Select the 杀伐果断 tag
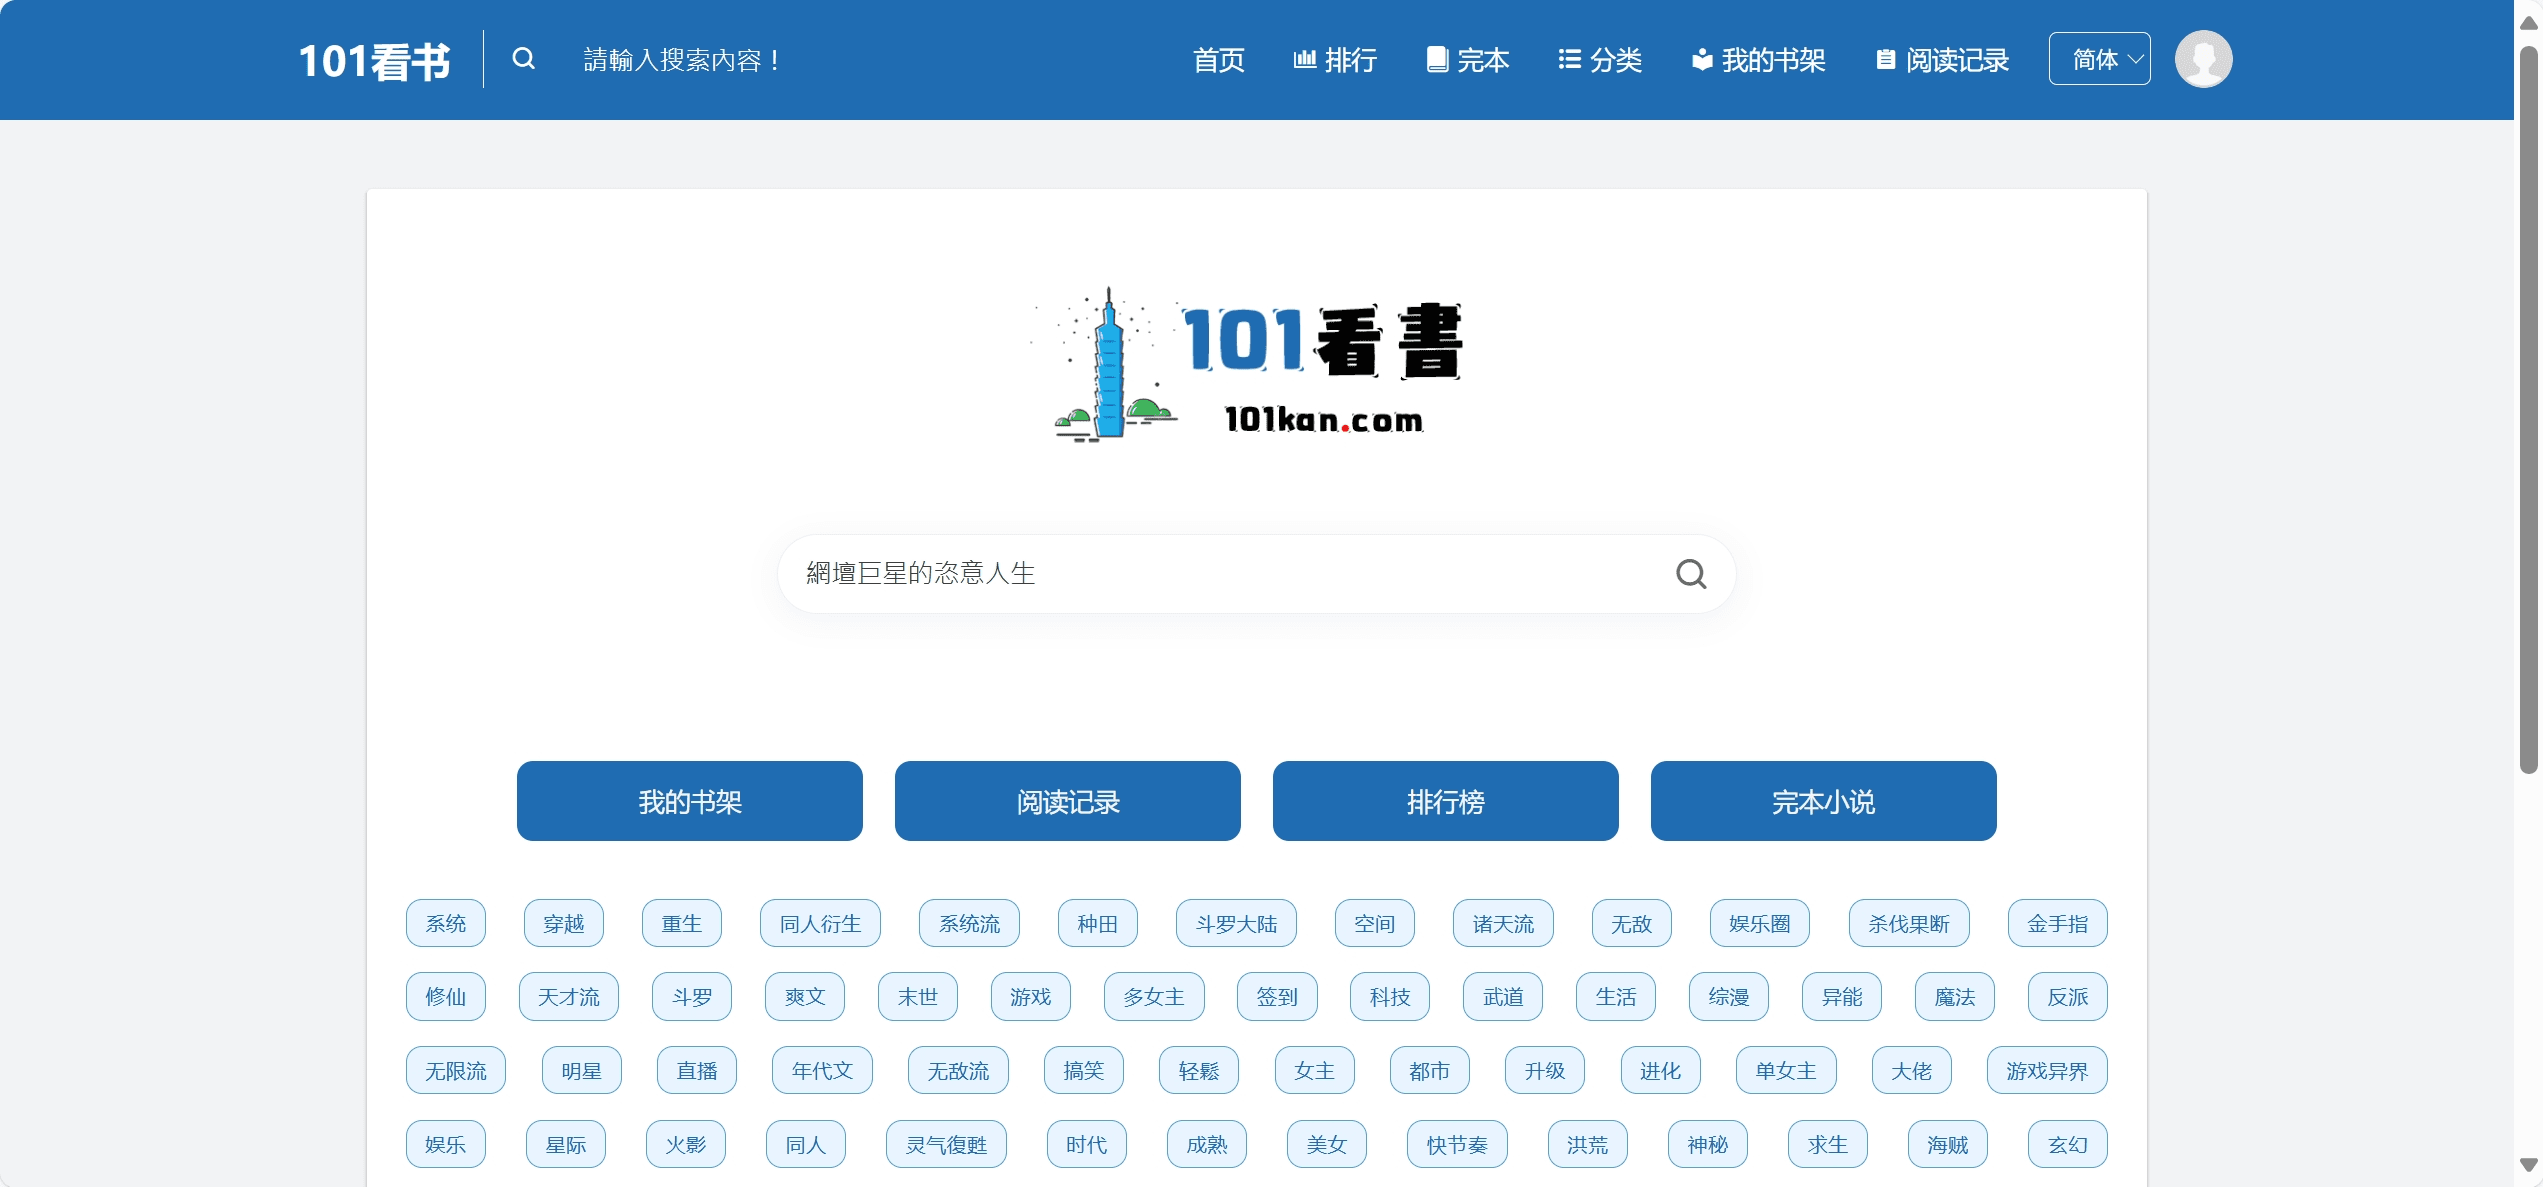 point(1909,923)
